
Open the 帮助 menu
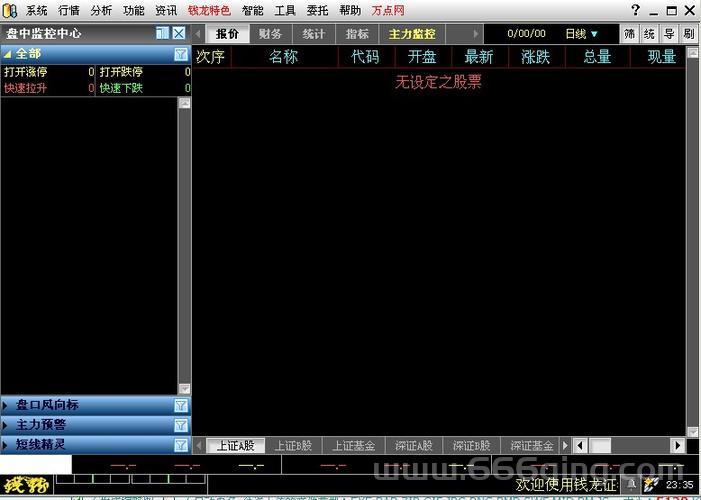350,10
